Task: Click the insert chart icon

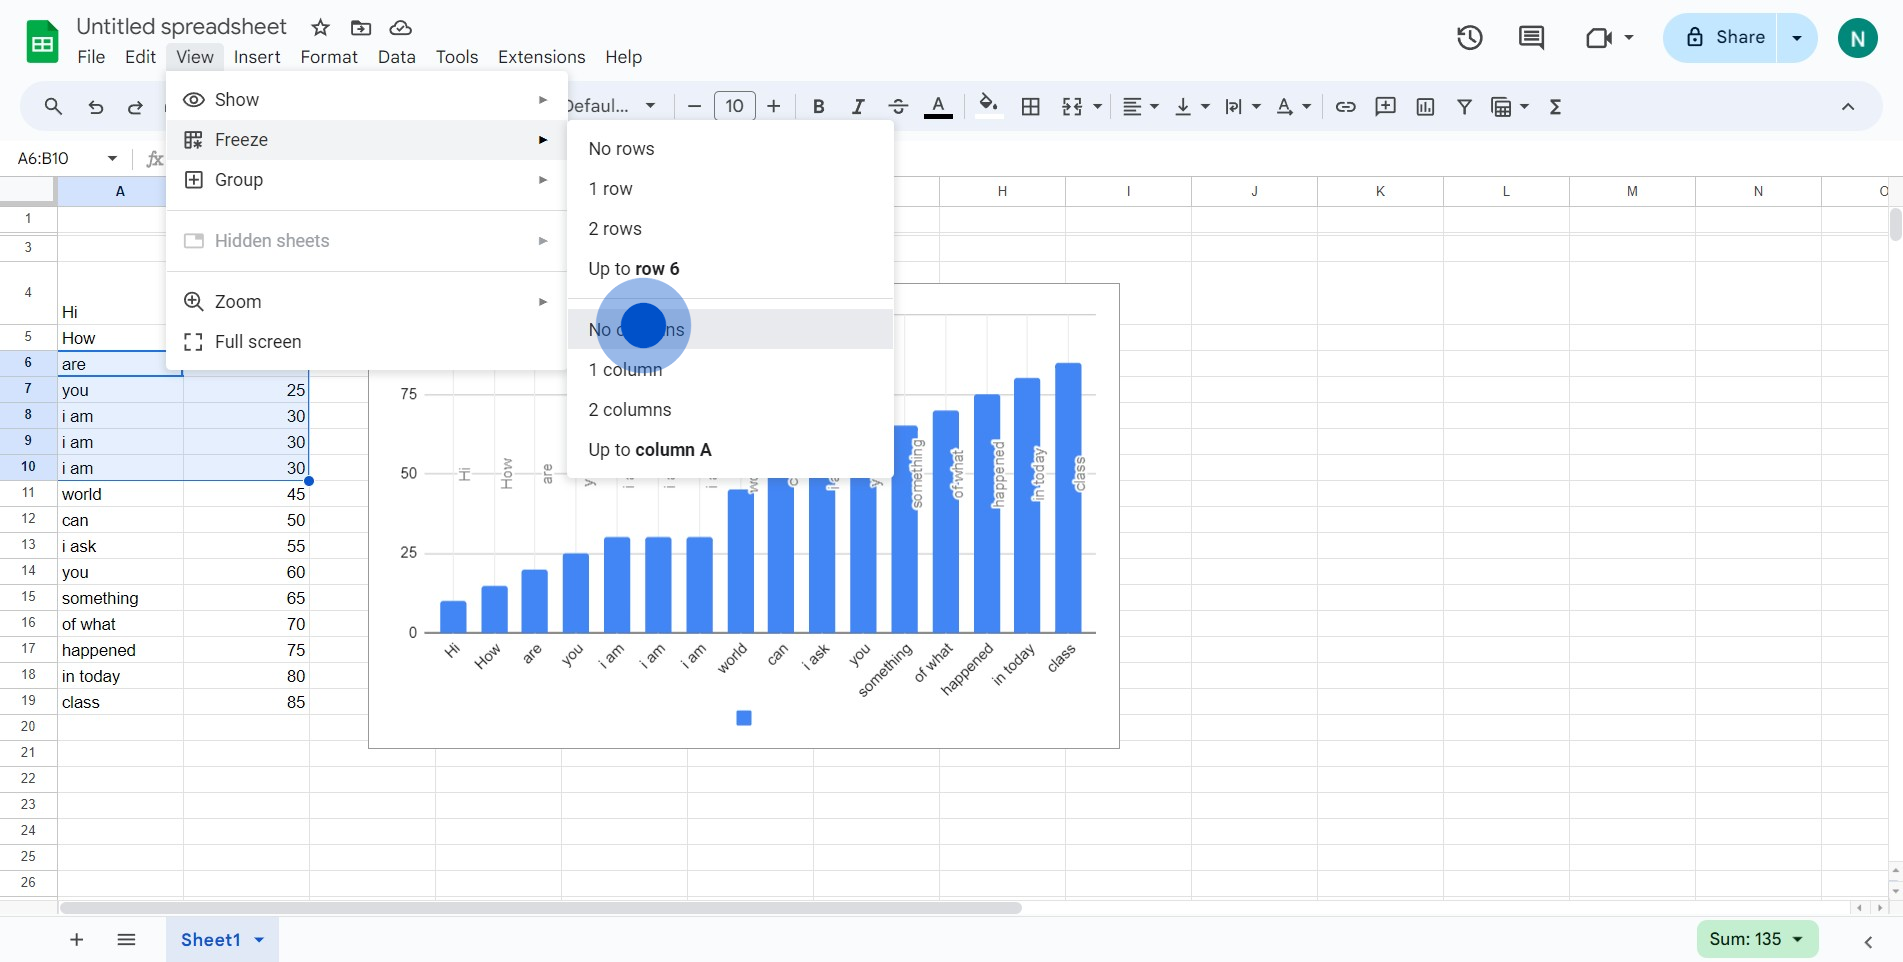Action: pyautogui.click(x=1425, y=107)
